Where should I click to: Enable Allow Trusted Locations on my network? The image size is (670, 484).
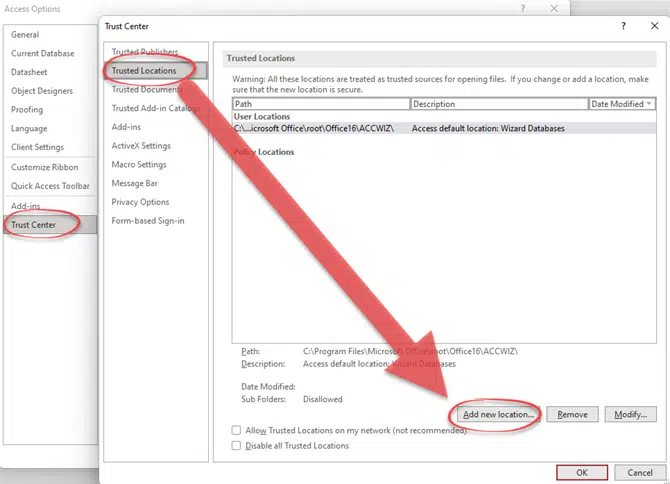point(236,430)
